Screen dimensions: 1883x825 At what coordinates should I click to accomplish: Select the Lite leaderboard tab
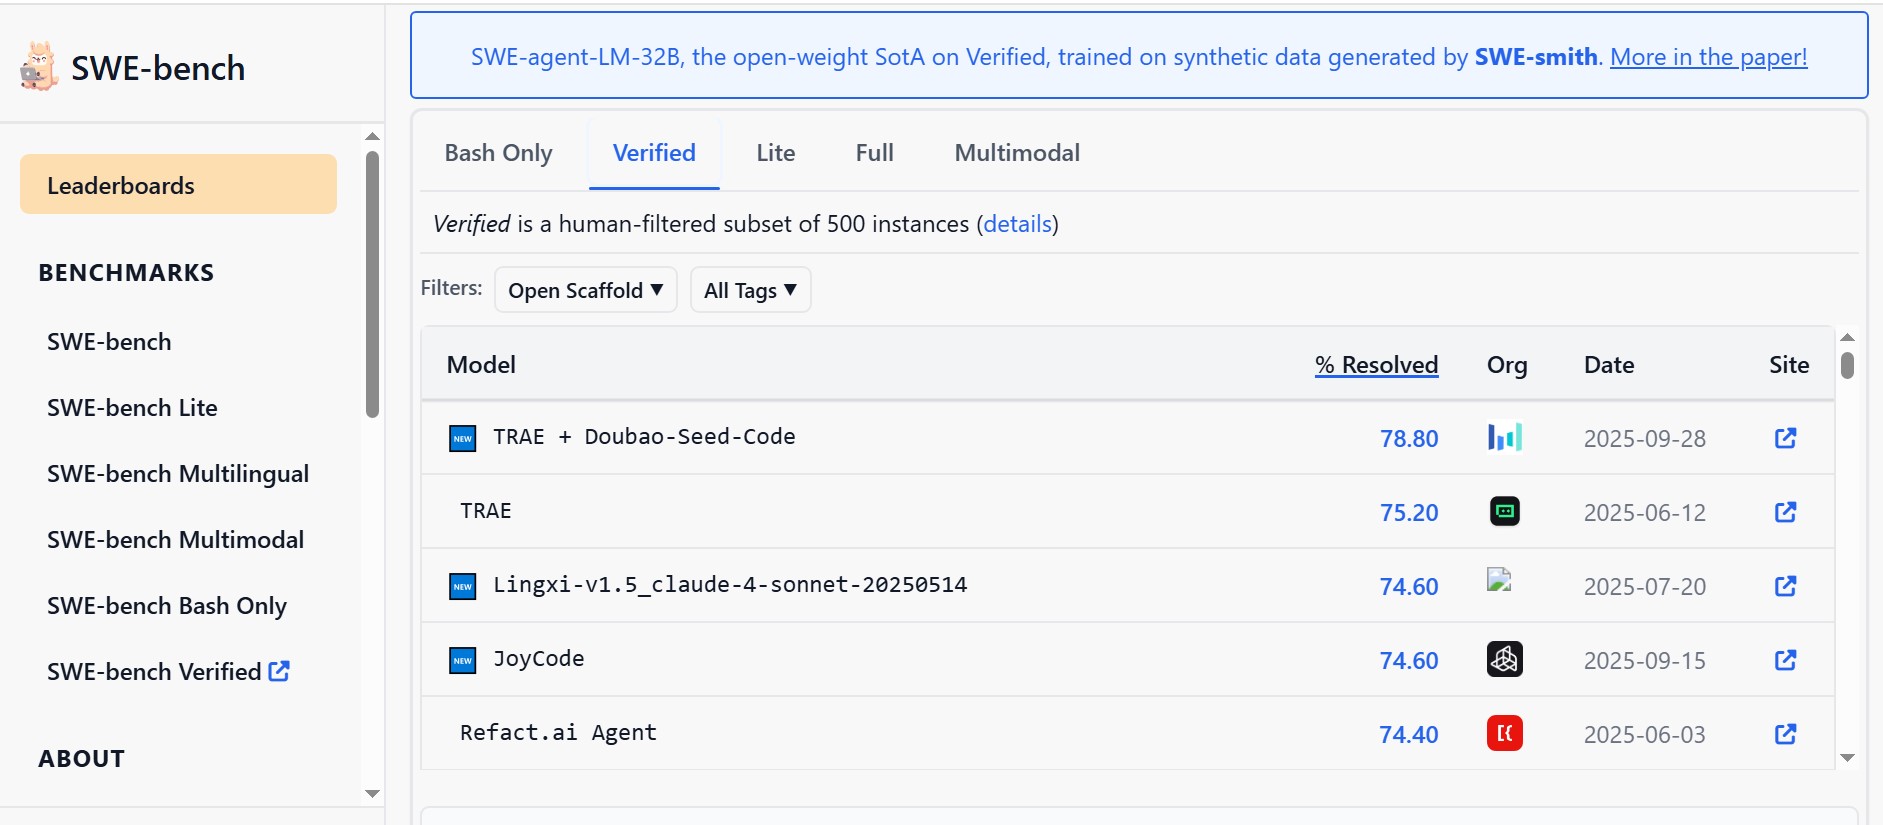[775, 153]
